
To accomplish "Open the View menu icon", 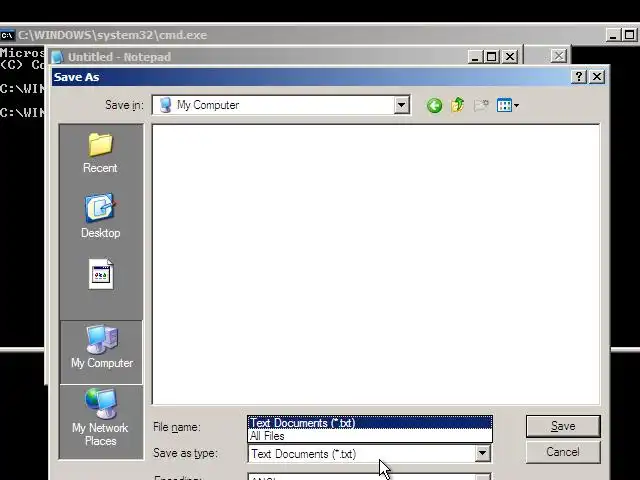I will tap(507, 106).
